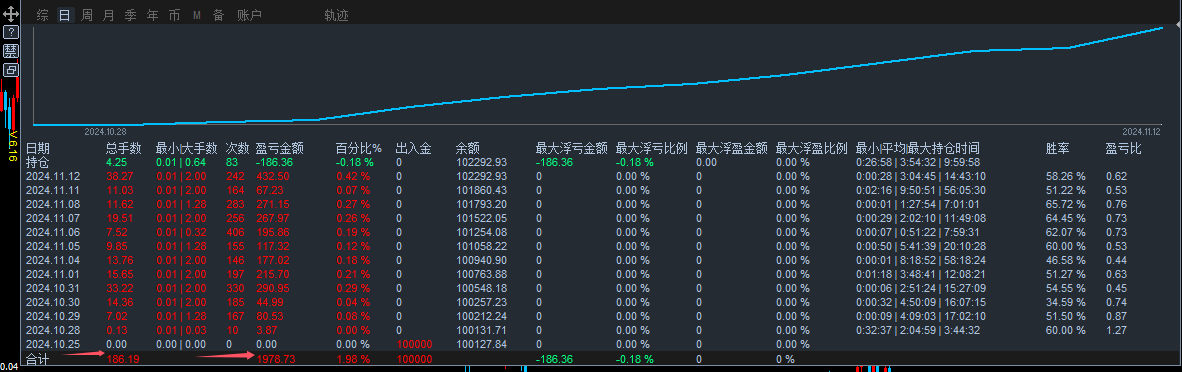This screenshot has height=372, width=1182.
Task: Click the M tab
Action: pyautogui.click(x=197, y=15)
